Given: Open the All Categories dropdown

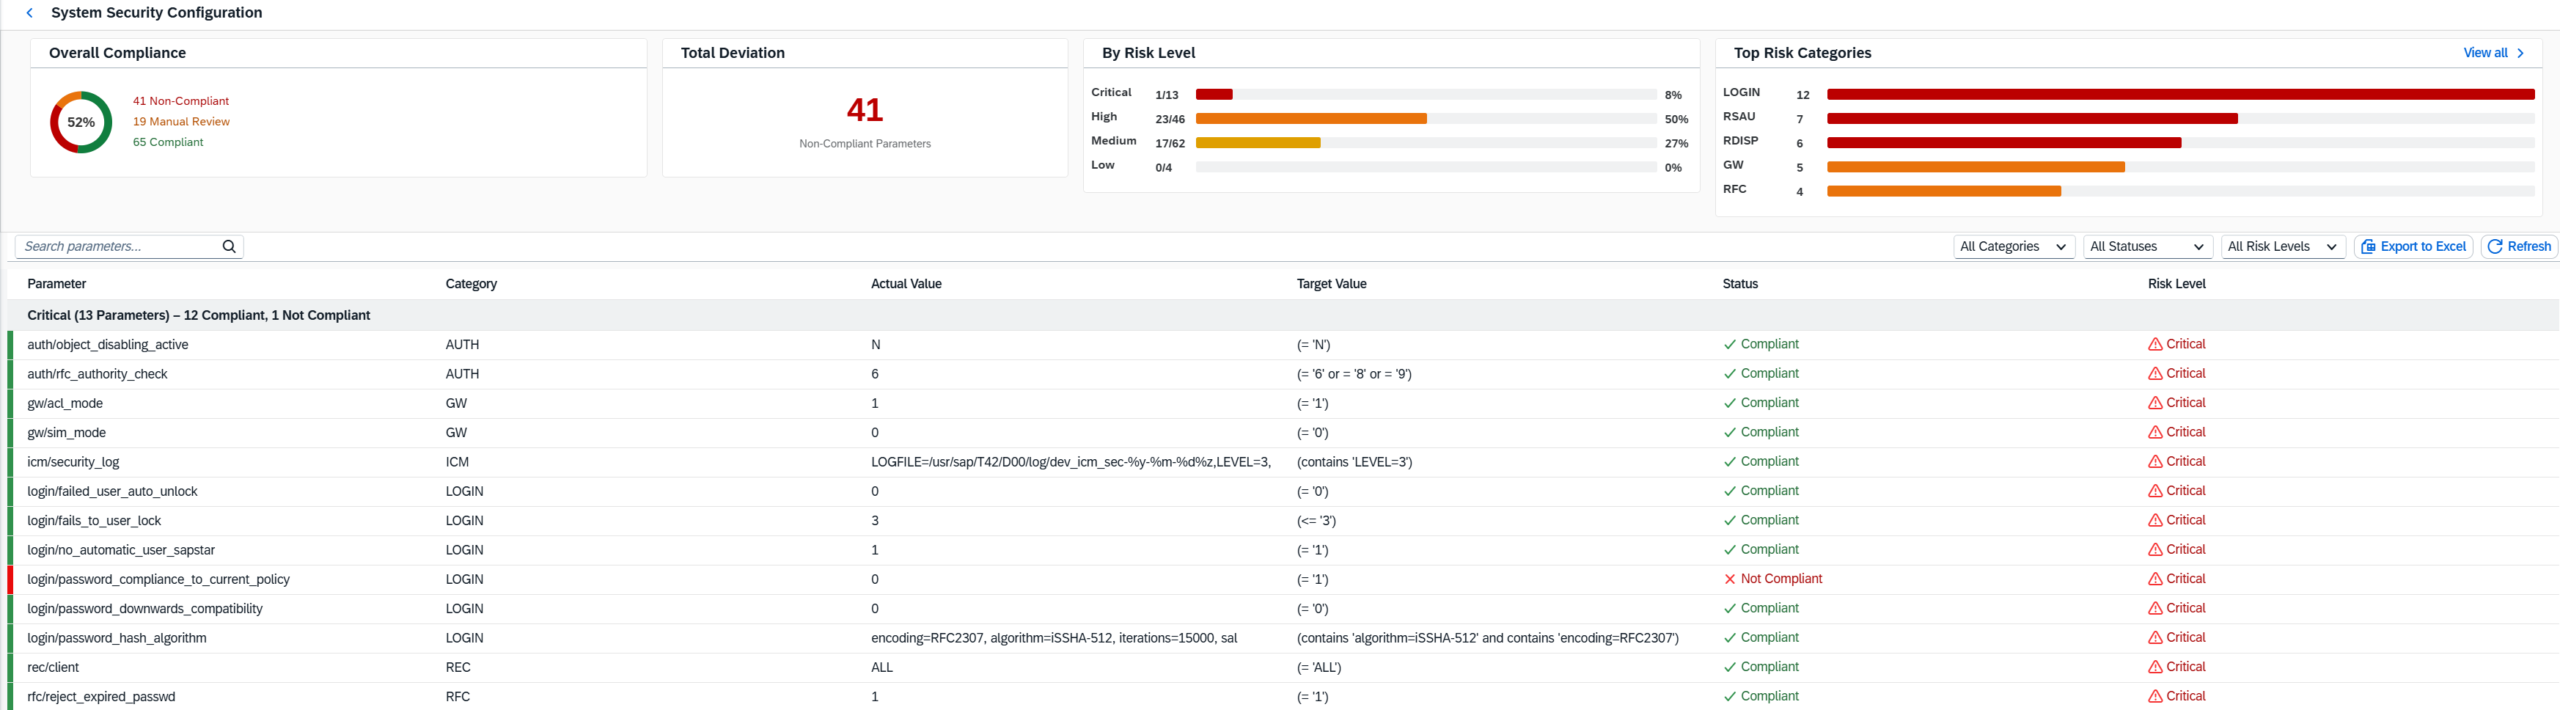Looking at the screenshot, I should tap(2013, 247).
